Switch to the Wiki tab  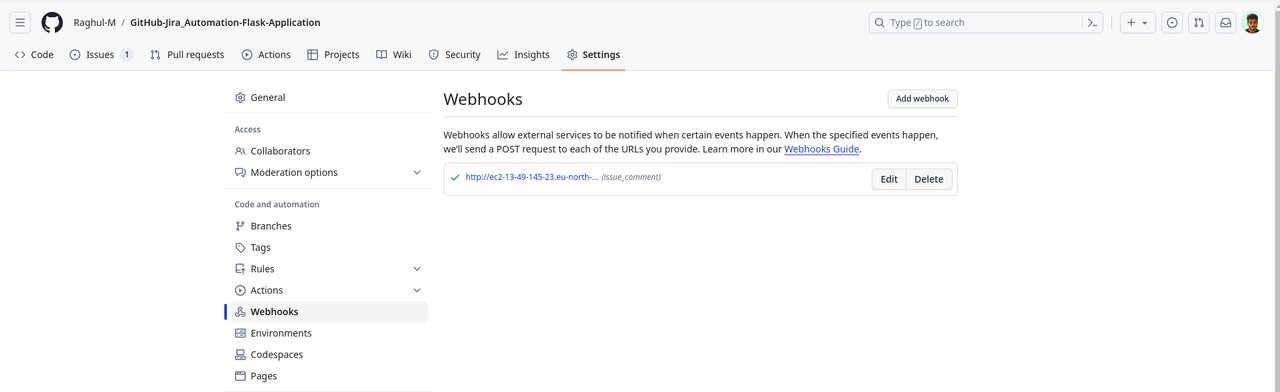(x=394, y=55)
